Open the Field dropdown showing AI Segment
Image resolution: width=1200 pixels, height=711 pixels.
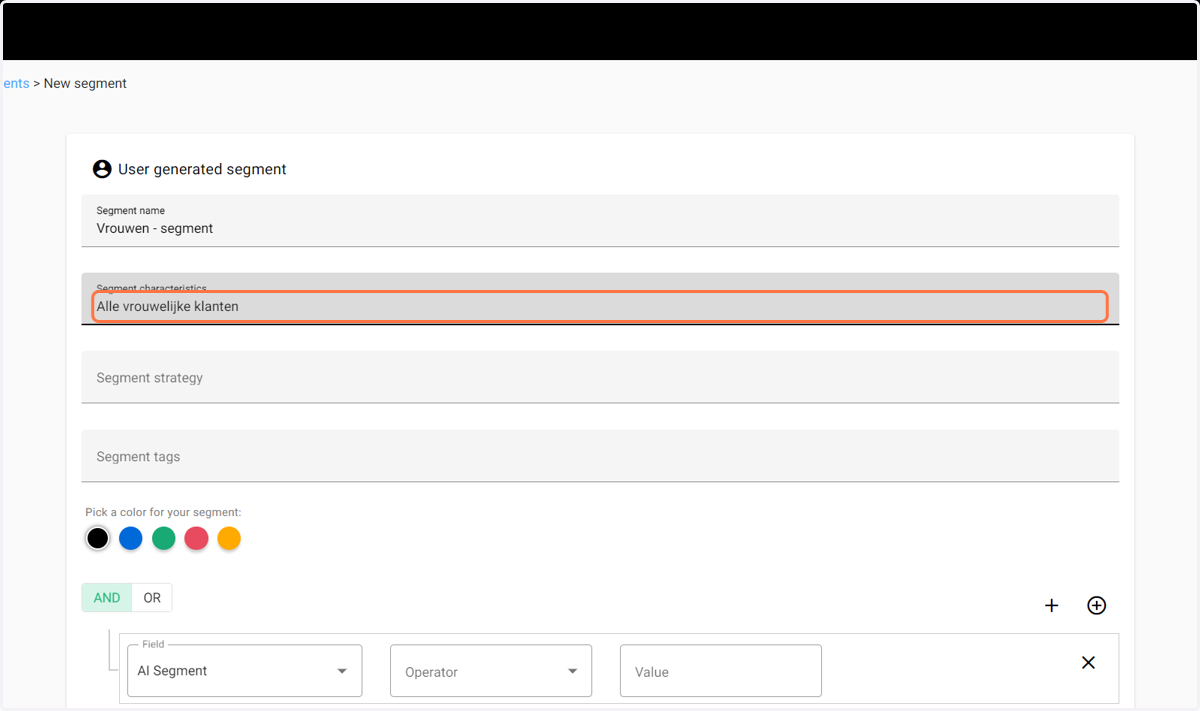[x=245, y=671]
